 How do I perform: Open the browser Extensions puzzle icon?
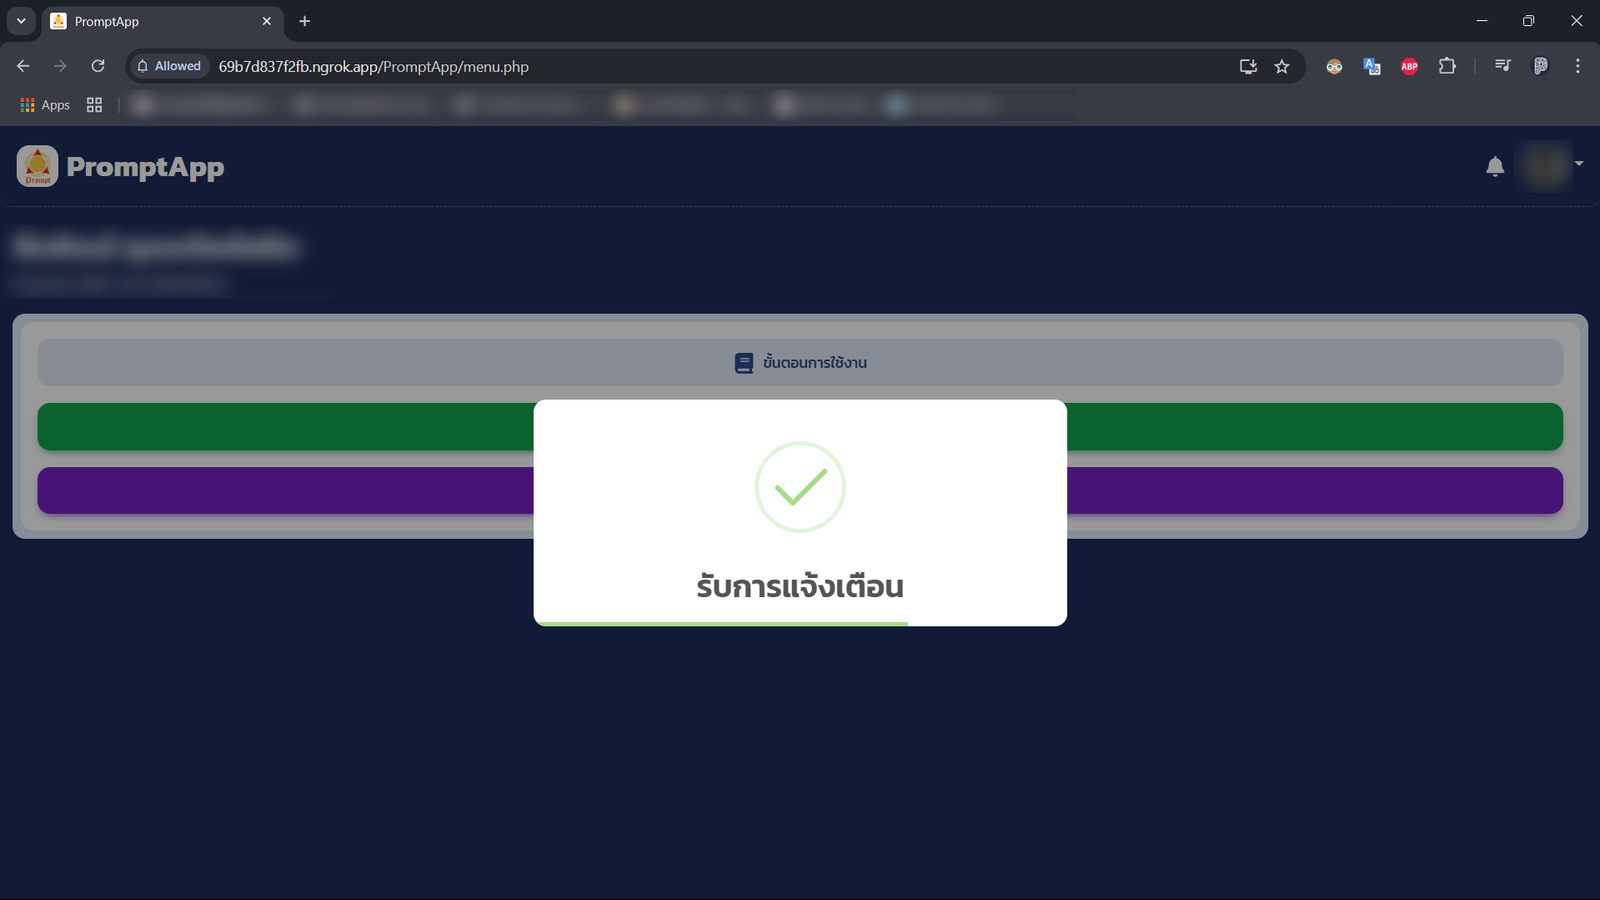[x=1447, y=66]
